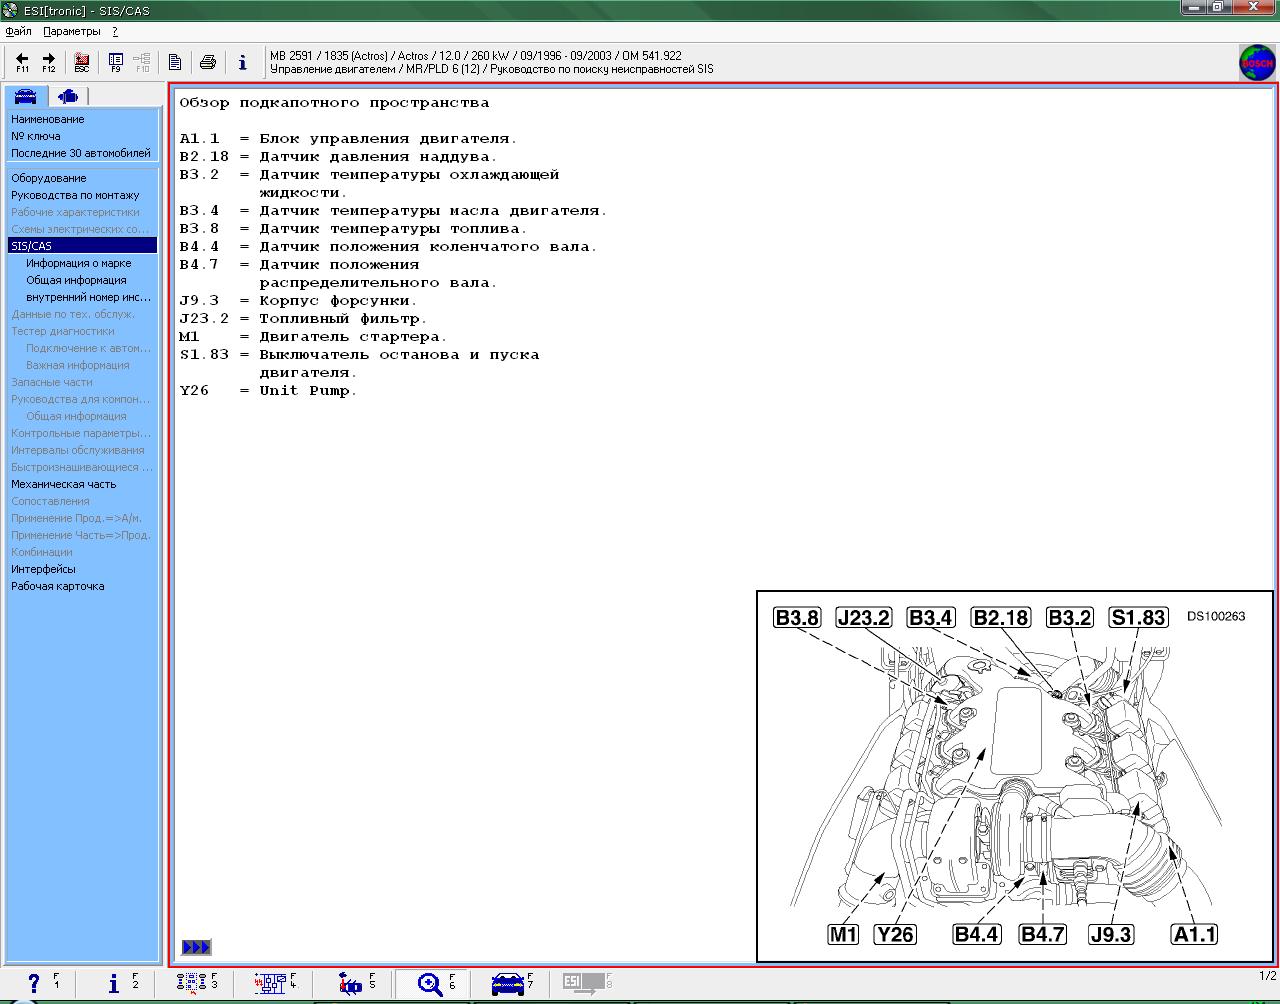The width and height of the screenshot is (1280, 1004).
Task: Open Оборудование in the sidebar
Action: pyautogui.click(x=49, y=178)
